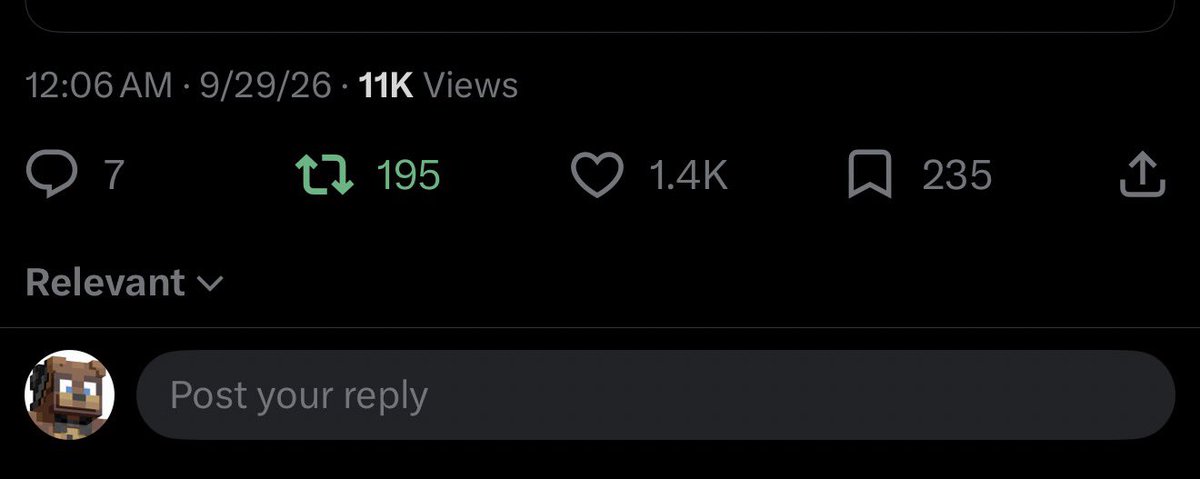The width and height of the screenshot is (1200, 479).
Task: Open the share sheet via upload arrow icon
Action: coord(1141,175)
